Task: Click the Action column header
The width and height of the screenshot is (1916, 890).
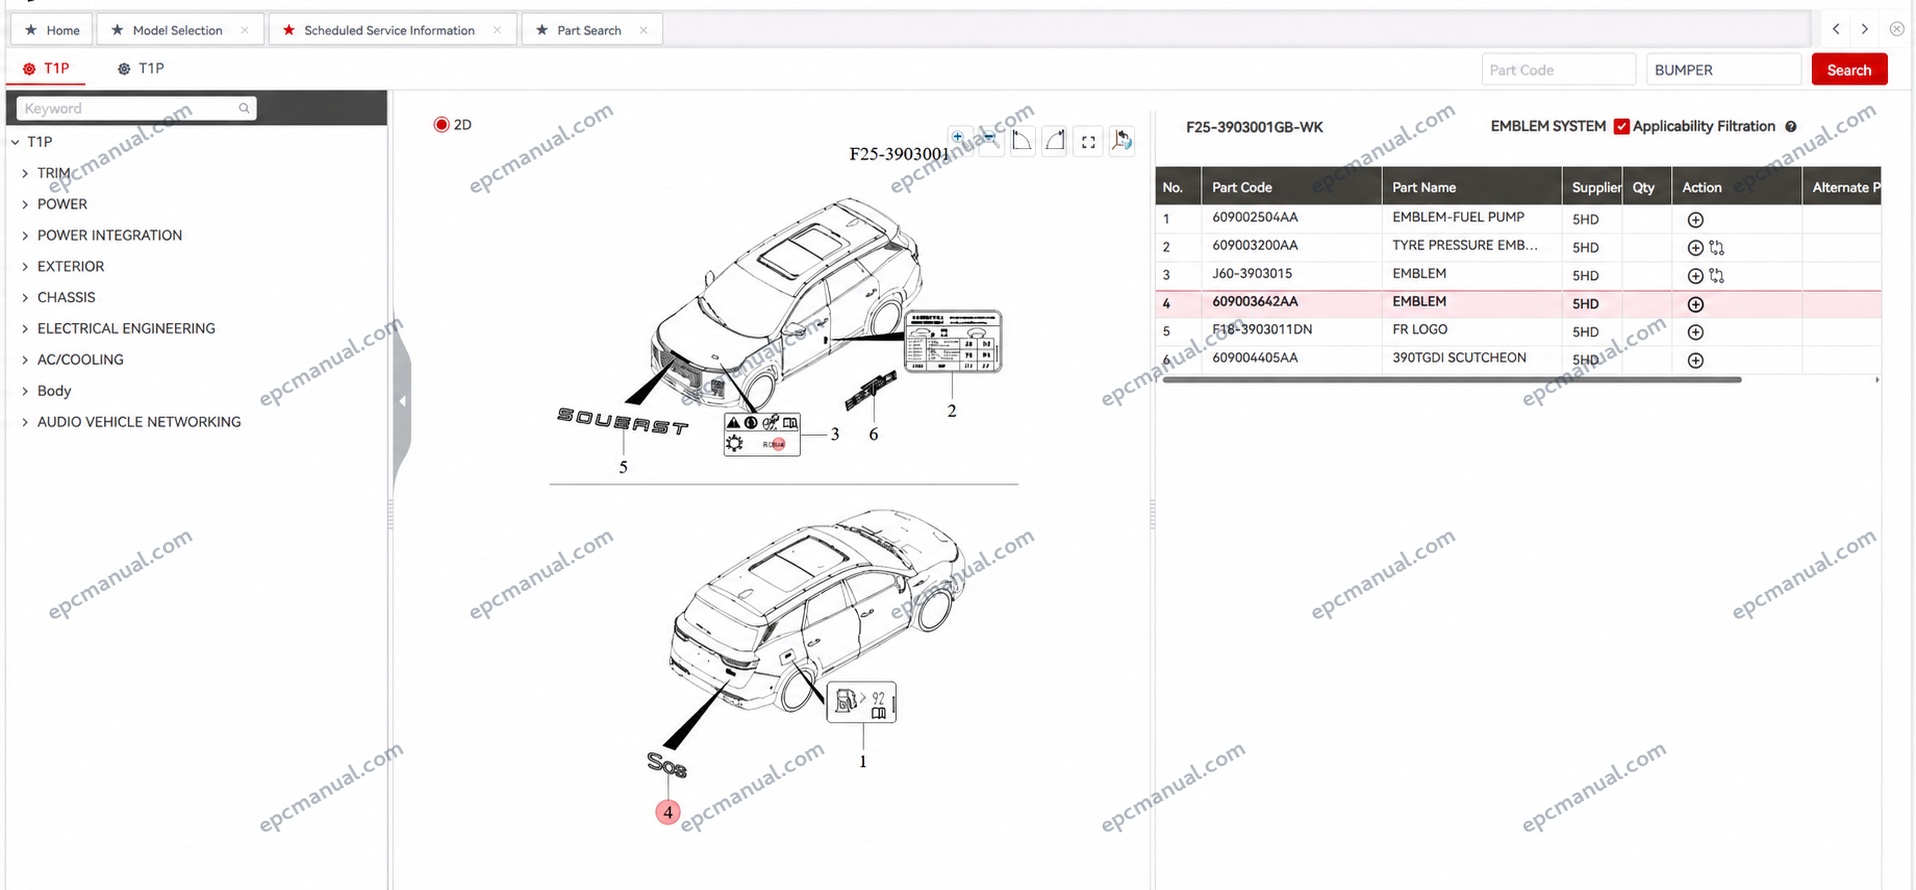Action: point(1736,187)
